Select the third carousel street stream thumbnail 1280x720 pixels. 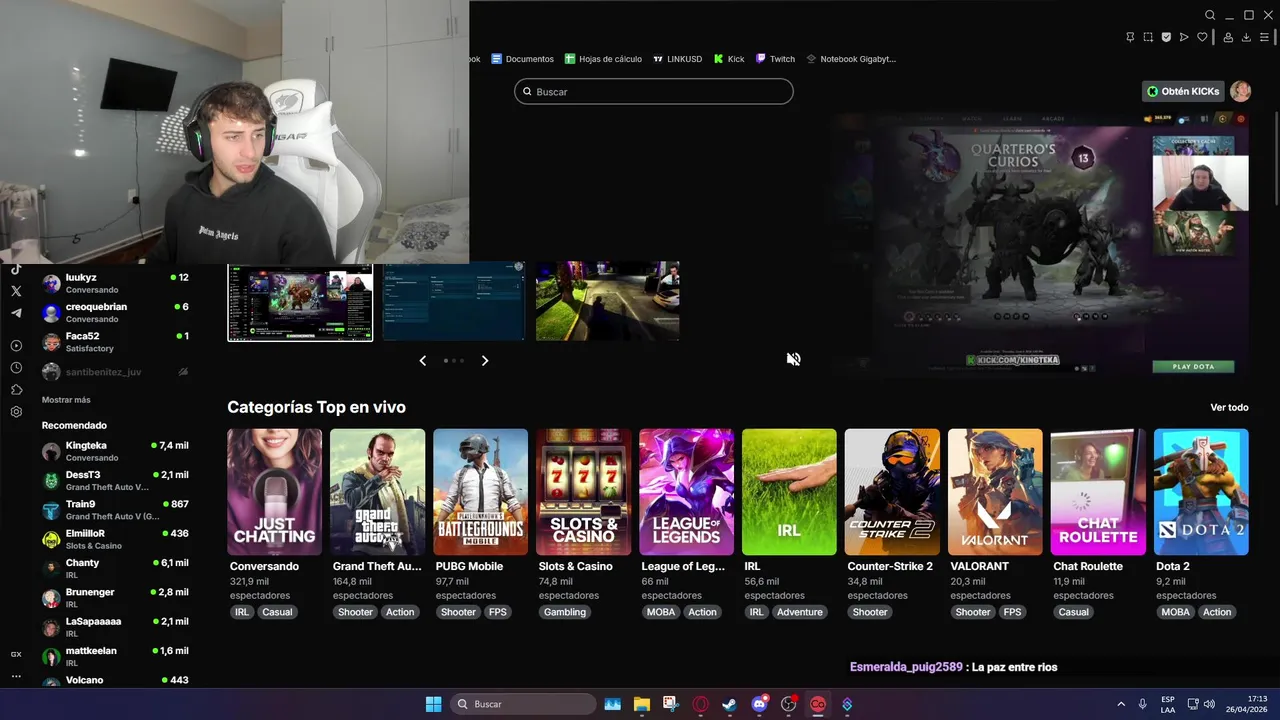pos(608,301)
